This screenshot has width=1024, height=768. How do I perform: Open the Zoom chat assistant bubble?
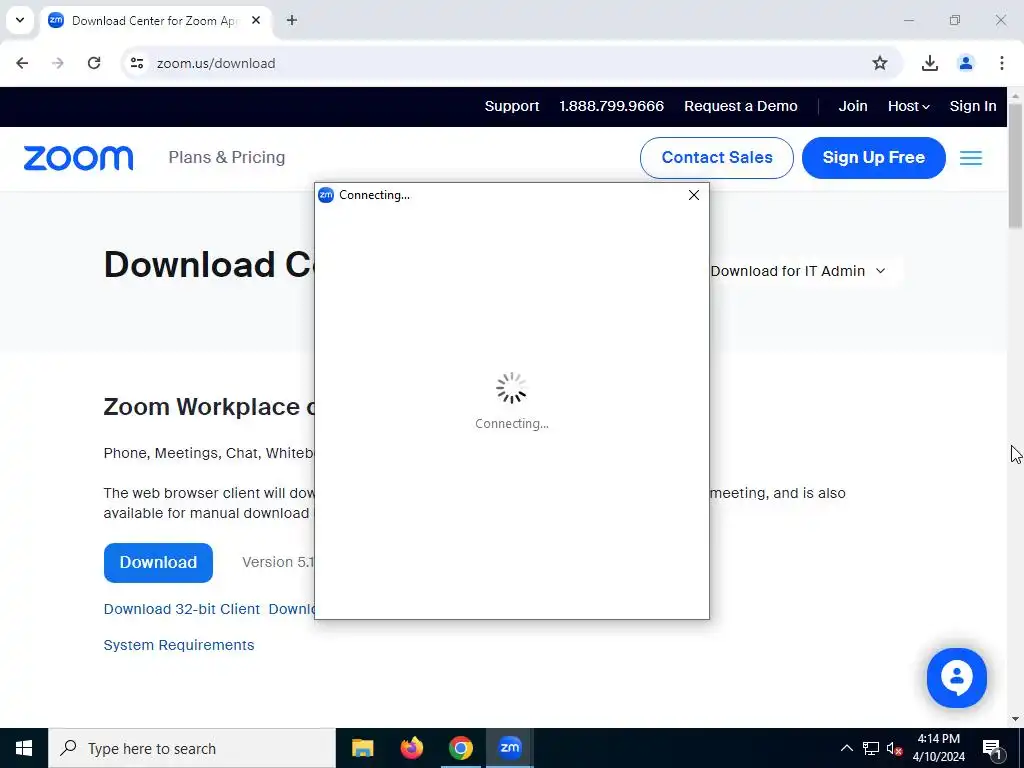click(956, 678)
